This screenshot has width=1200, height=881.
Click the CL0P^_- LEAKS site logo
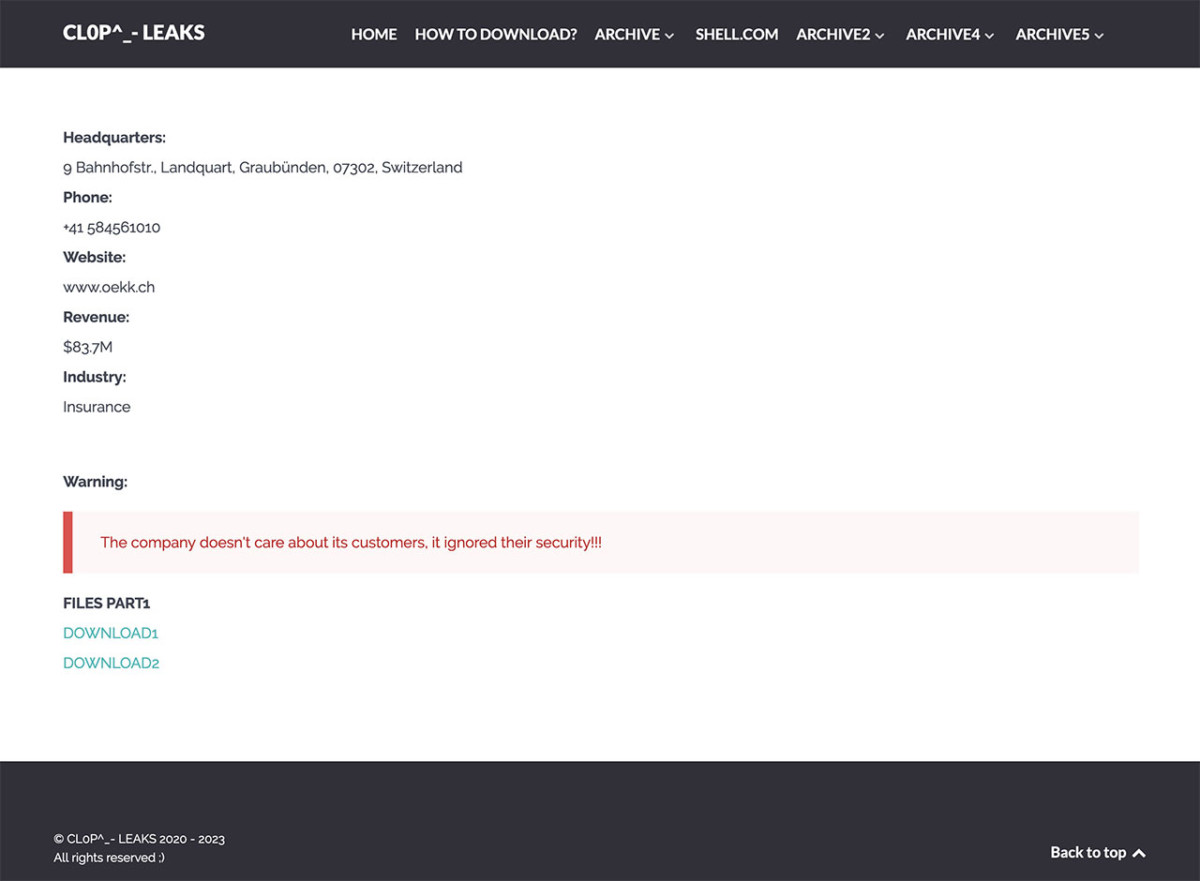(133, 32)
